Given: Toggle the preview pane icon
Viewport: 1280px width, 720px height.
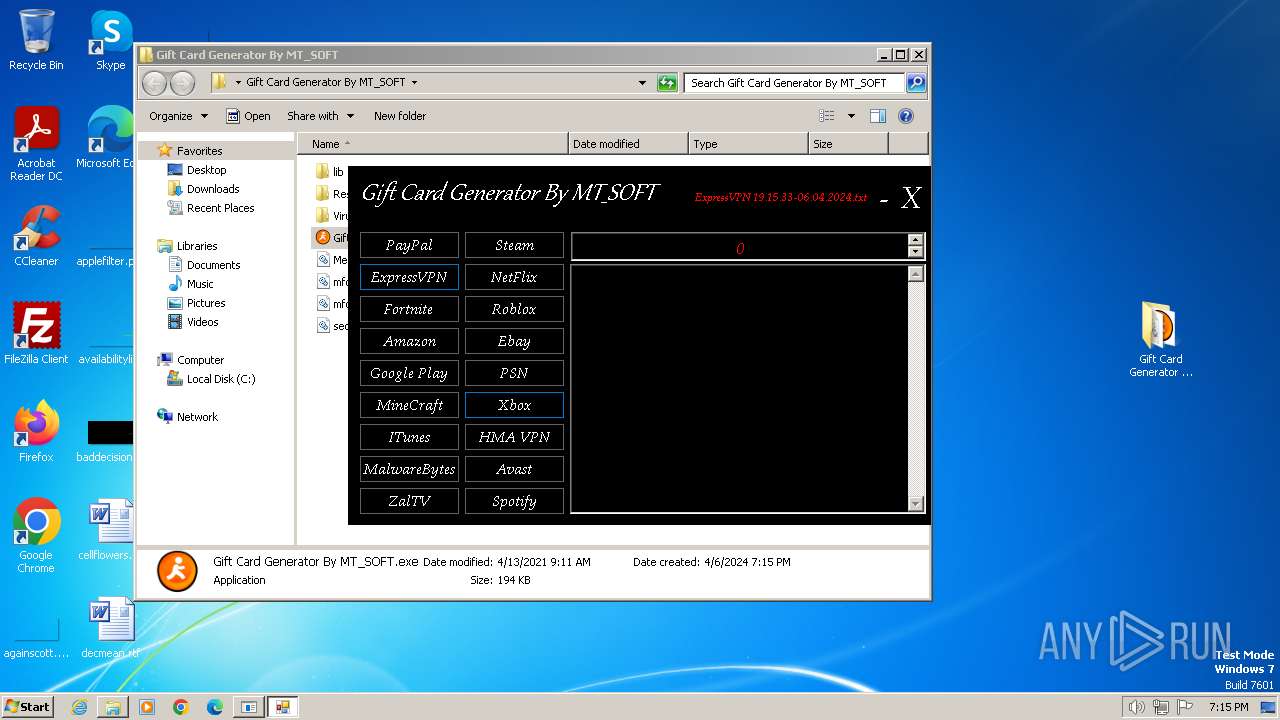Looking at the screenshot, I should coord(878,116).
